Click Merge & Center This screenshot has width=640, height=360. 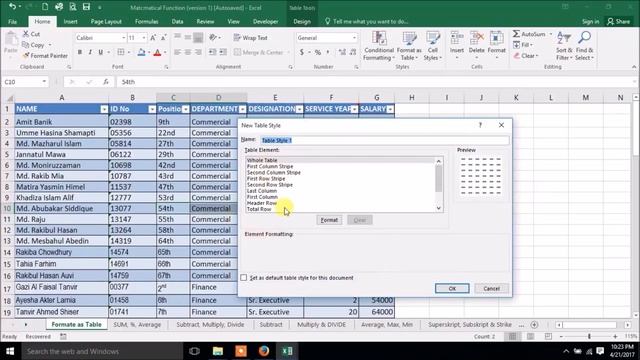[x=258, y=52]
